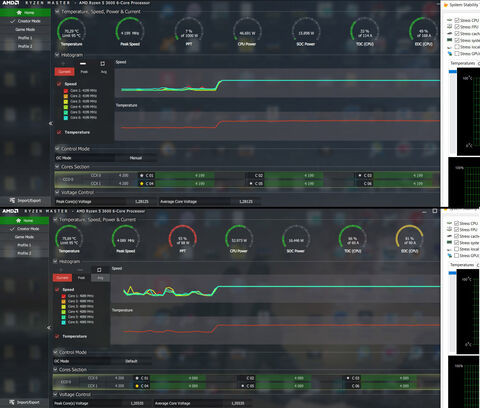Enable Stress local disks in first stability window
480x408 pixels.
457,47
